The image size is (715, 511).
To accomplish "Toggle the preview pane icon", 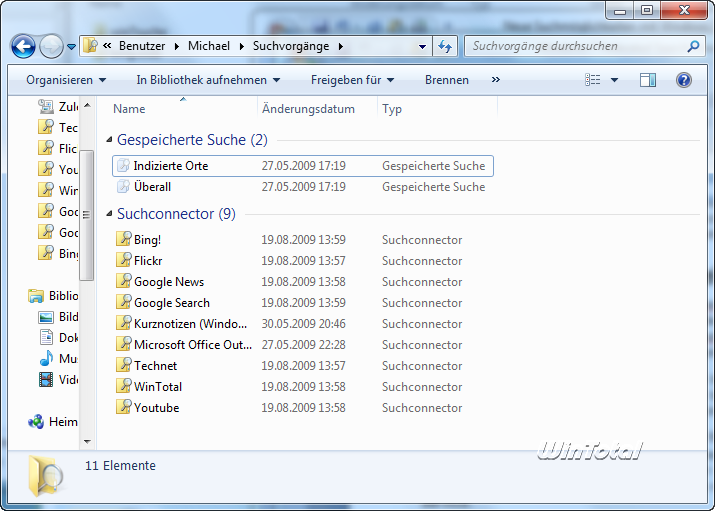I will pyautogui.click(x=648, y=80).
